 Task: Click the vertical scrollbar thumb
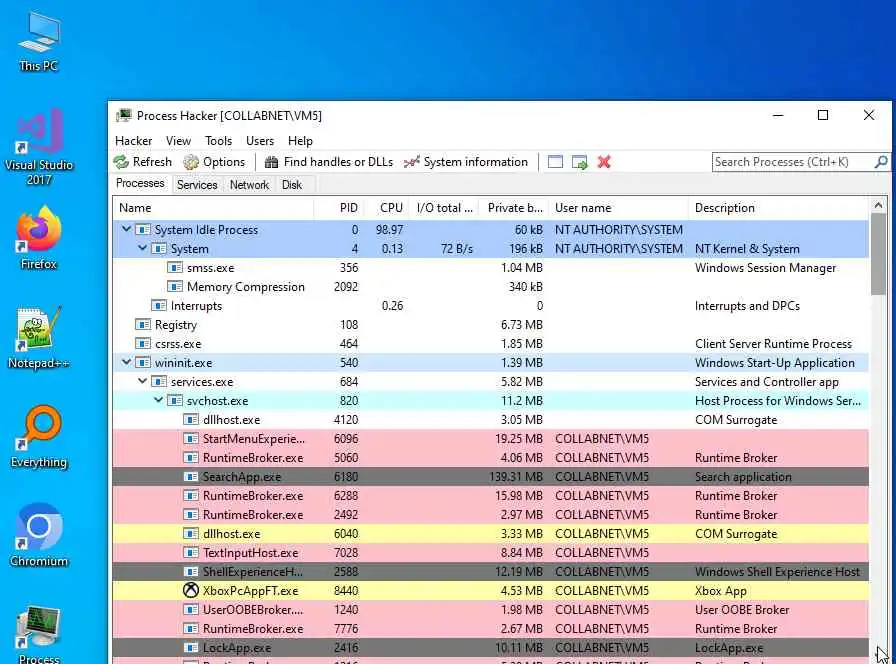878,254
